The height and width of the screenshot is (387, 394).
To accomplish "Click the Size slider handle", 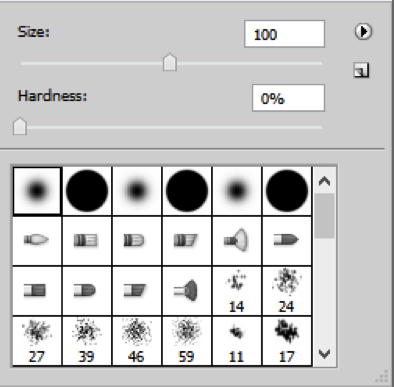I will (170, 62).
